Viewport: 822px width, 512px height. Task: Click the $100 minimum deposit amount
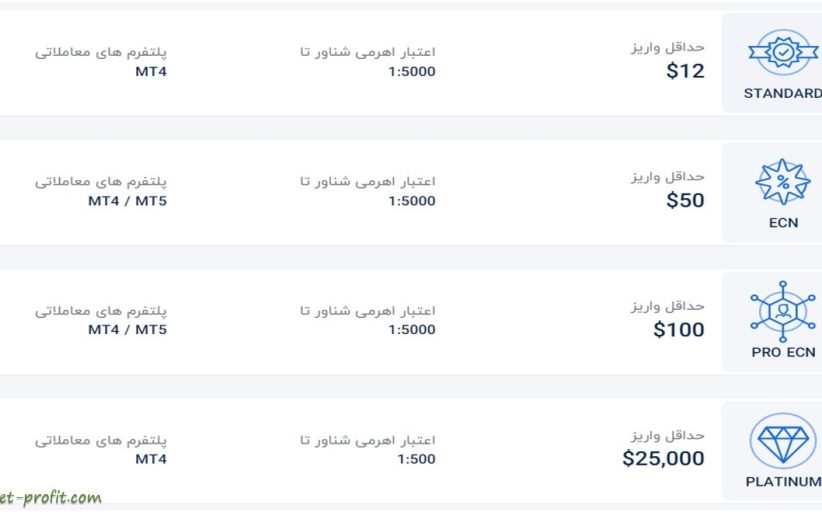679,330
